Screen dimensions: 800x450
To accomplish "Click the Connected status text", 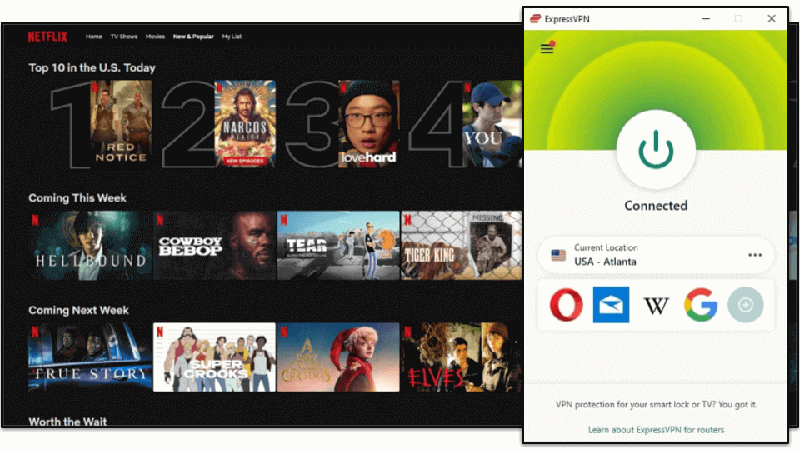I will pyautogui.click(x=656, y=206).
